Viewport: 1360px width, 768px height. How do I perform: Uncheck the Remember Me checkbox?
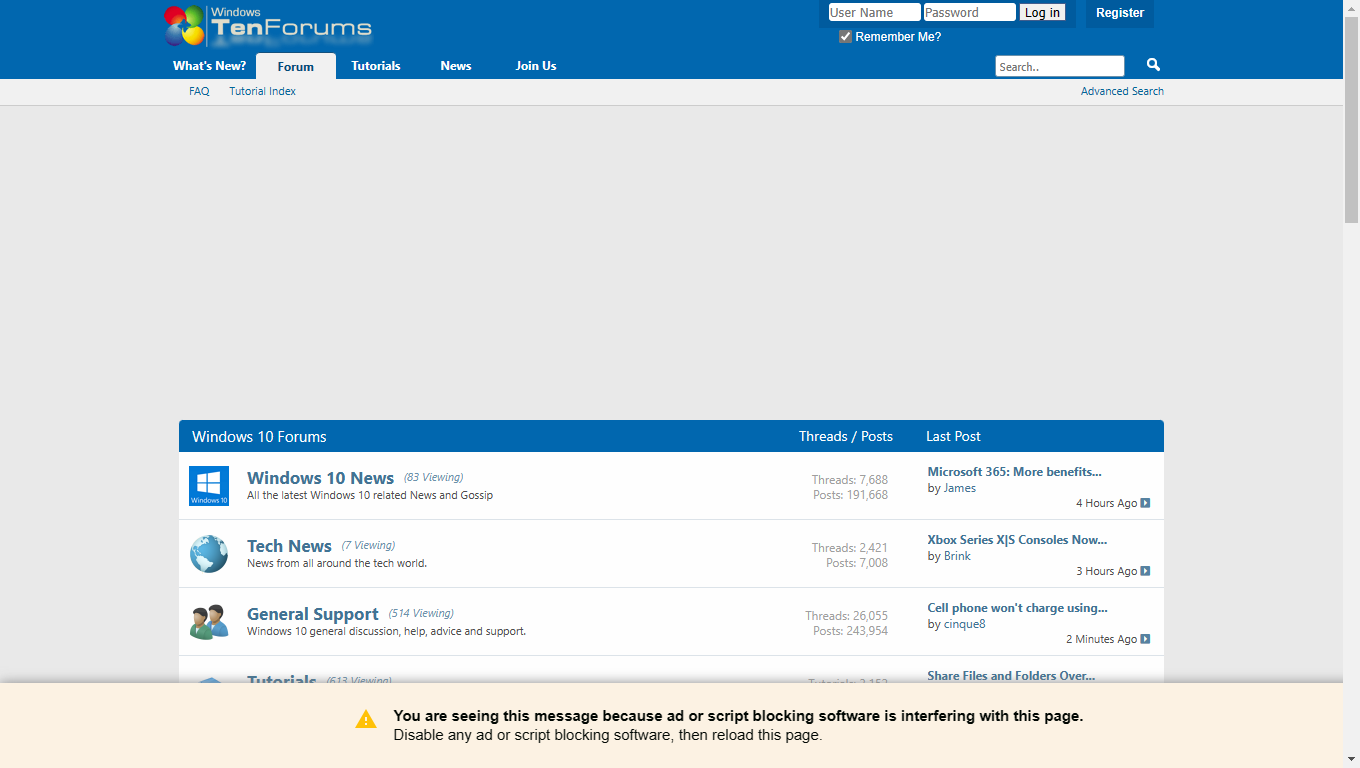[845, 36]
